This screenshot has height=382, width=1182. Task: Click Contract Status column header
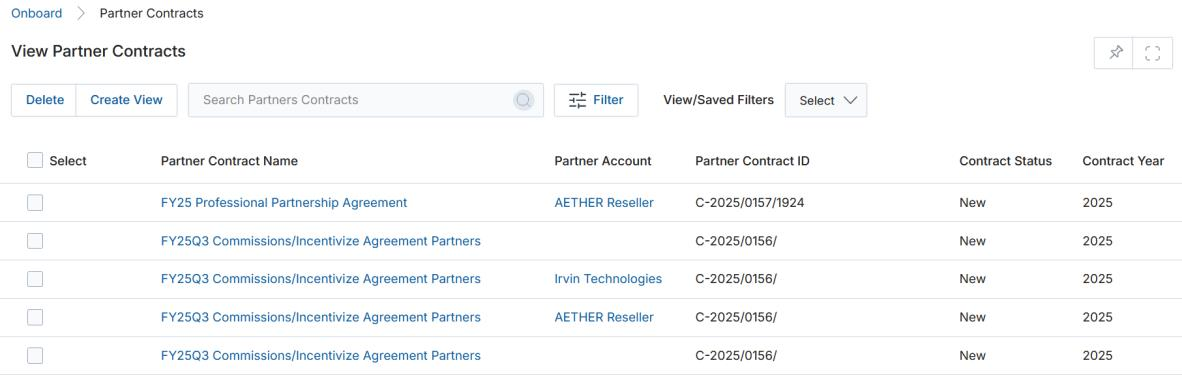point(1006,160)
